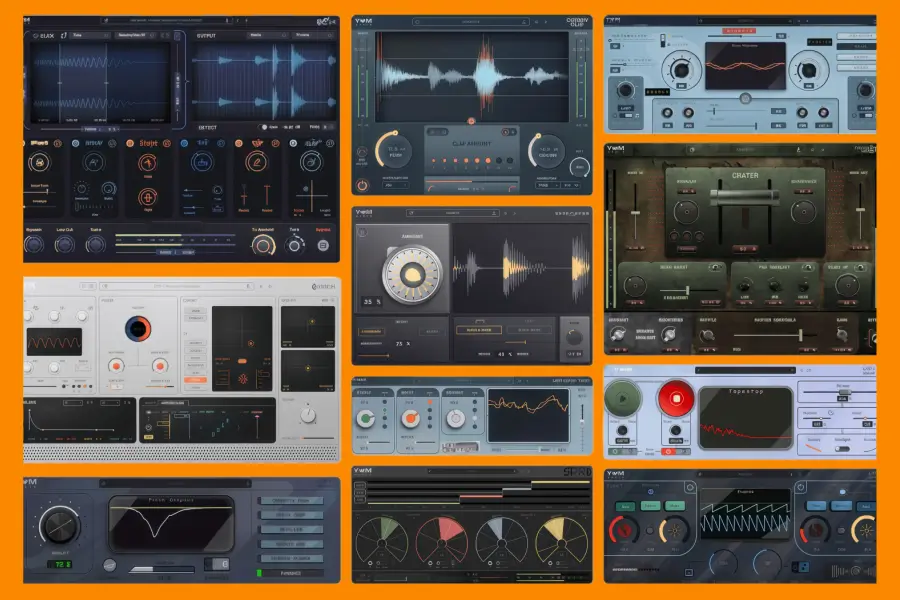
Task: Click the starburst modulation icon on the white synth pad
Action: click(243, 377)
